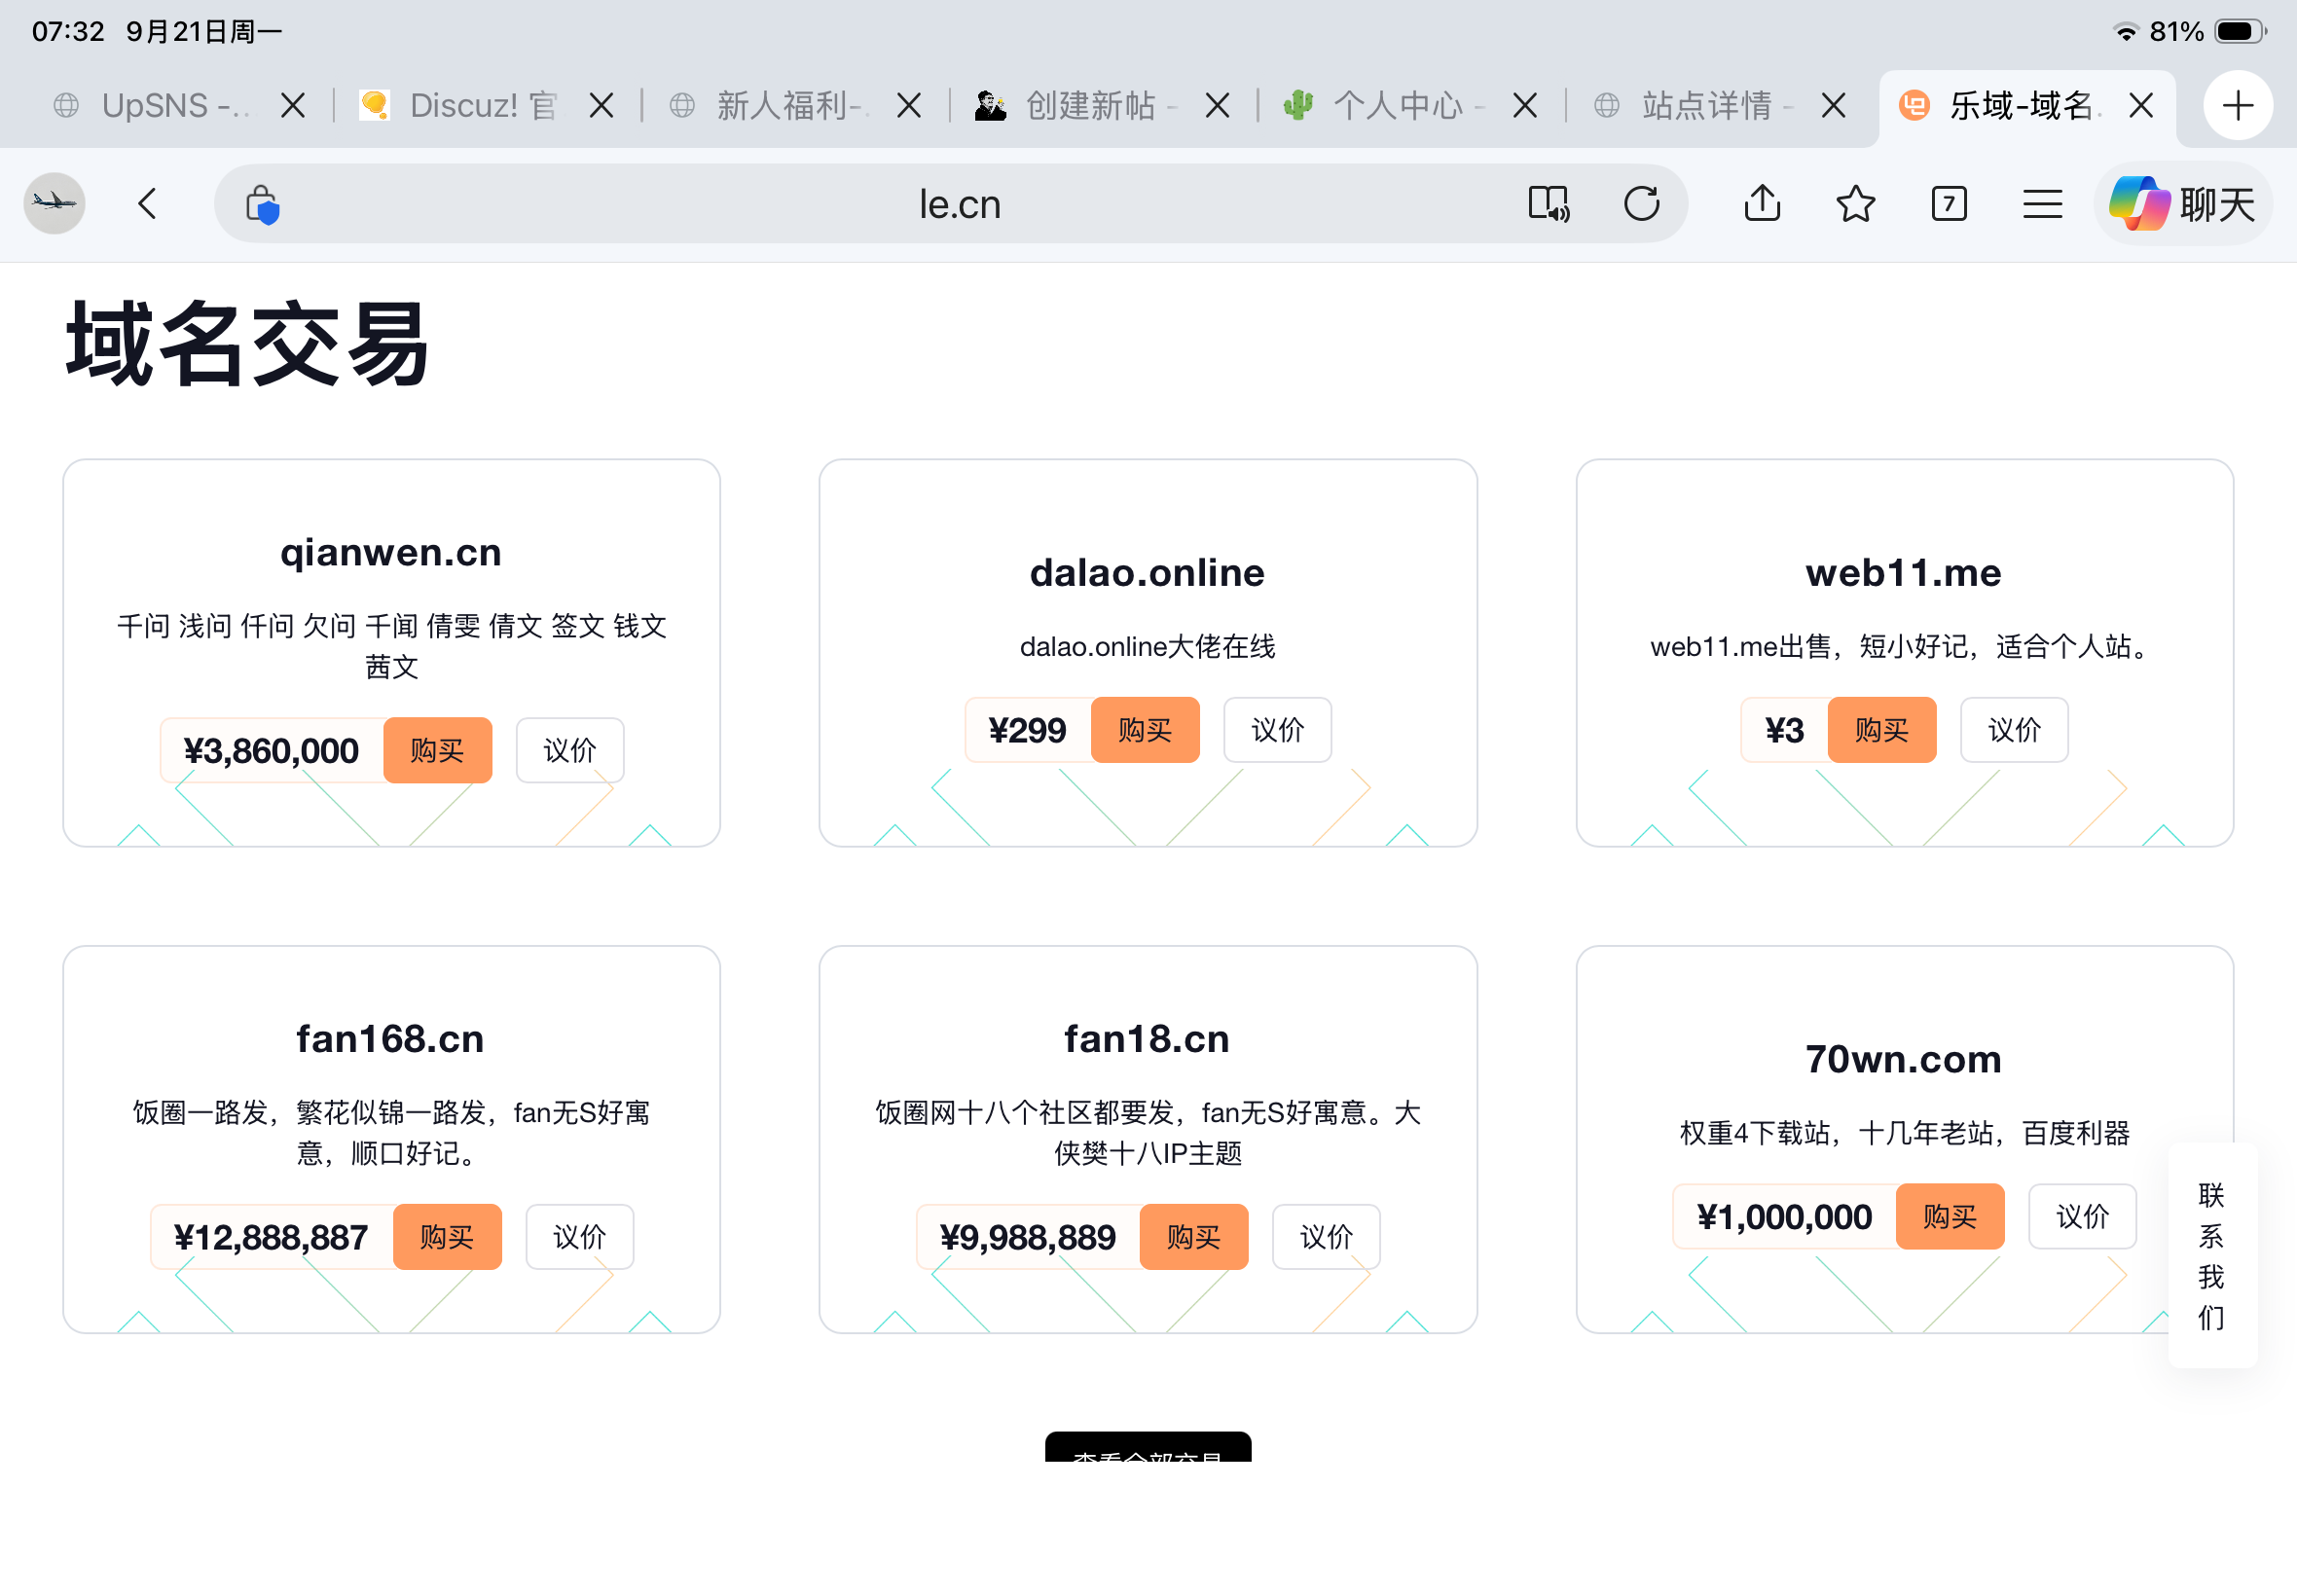Buy the fan18.cn domain
The width and height of the screenshot is (2297, 1596).
tap(1194, 1237)
